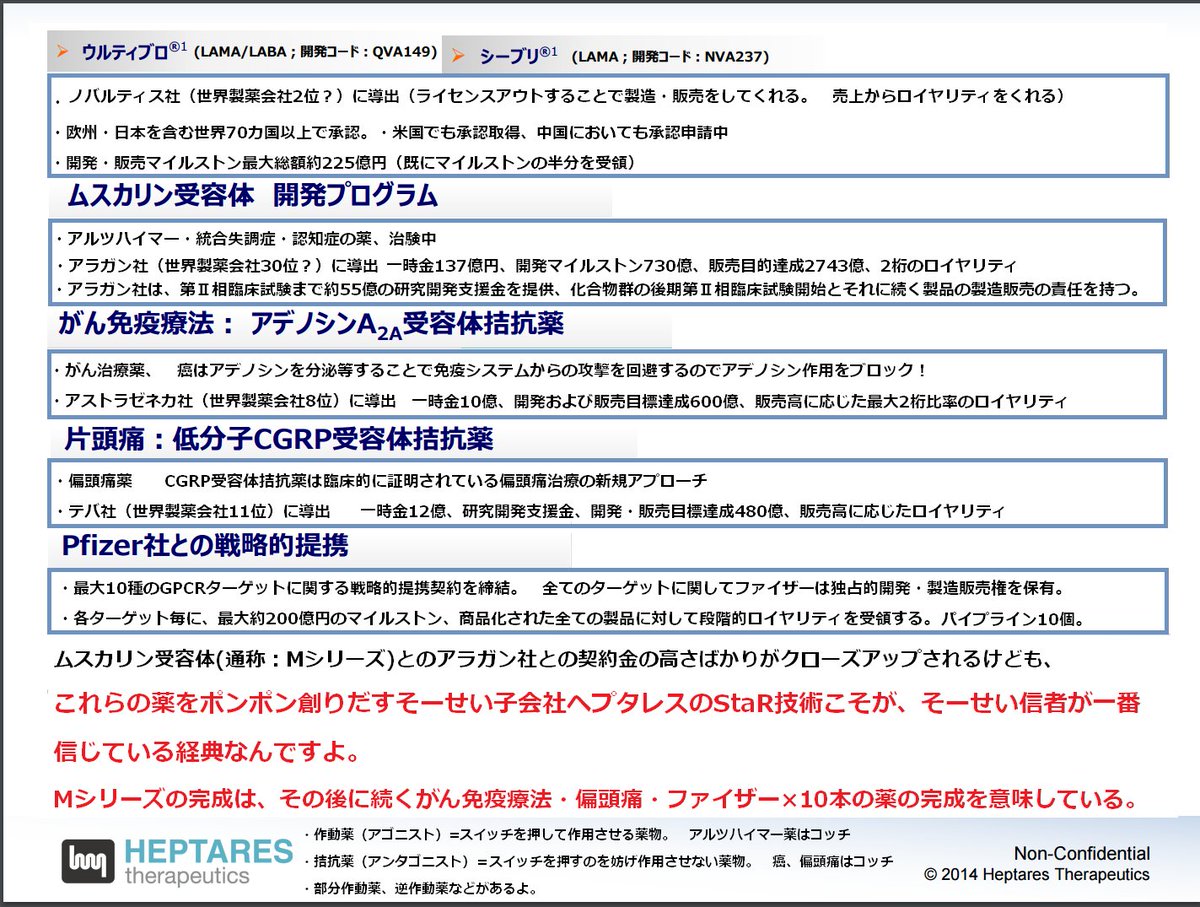Click the line with 一時金137億円
The image size is (1200, 907).
pos(536,266)
